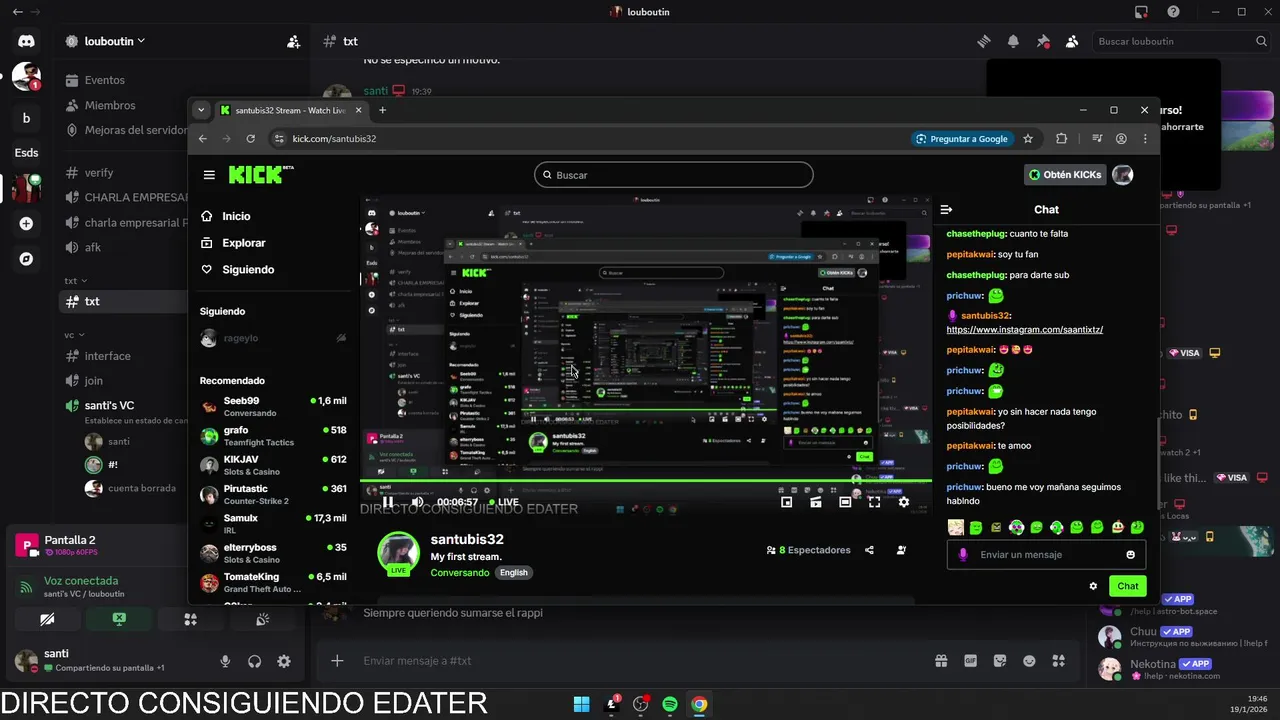Open Discord direct messages home icon
The width and height of the screenshot is (1280, 720).
click(26, 41)
